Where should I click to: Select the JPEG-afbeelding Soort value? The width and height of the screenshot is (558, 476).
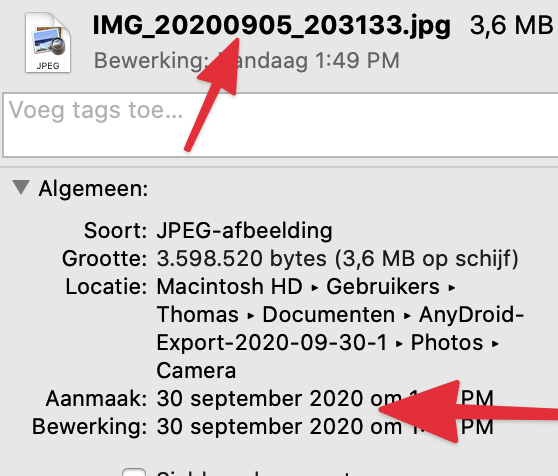click(x=244, y=230)
